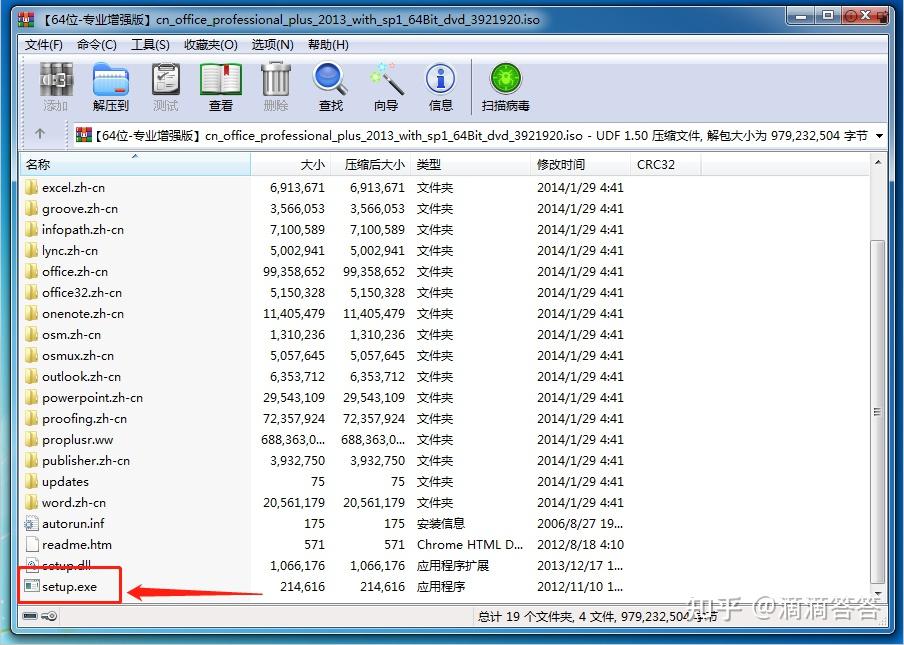The image size is (904, 645).
Task: Click packed size 1,066,176 cell
Action: (377, 565)
